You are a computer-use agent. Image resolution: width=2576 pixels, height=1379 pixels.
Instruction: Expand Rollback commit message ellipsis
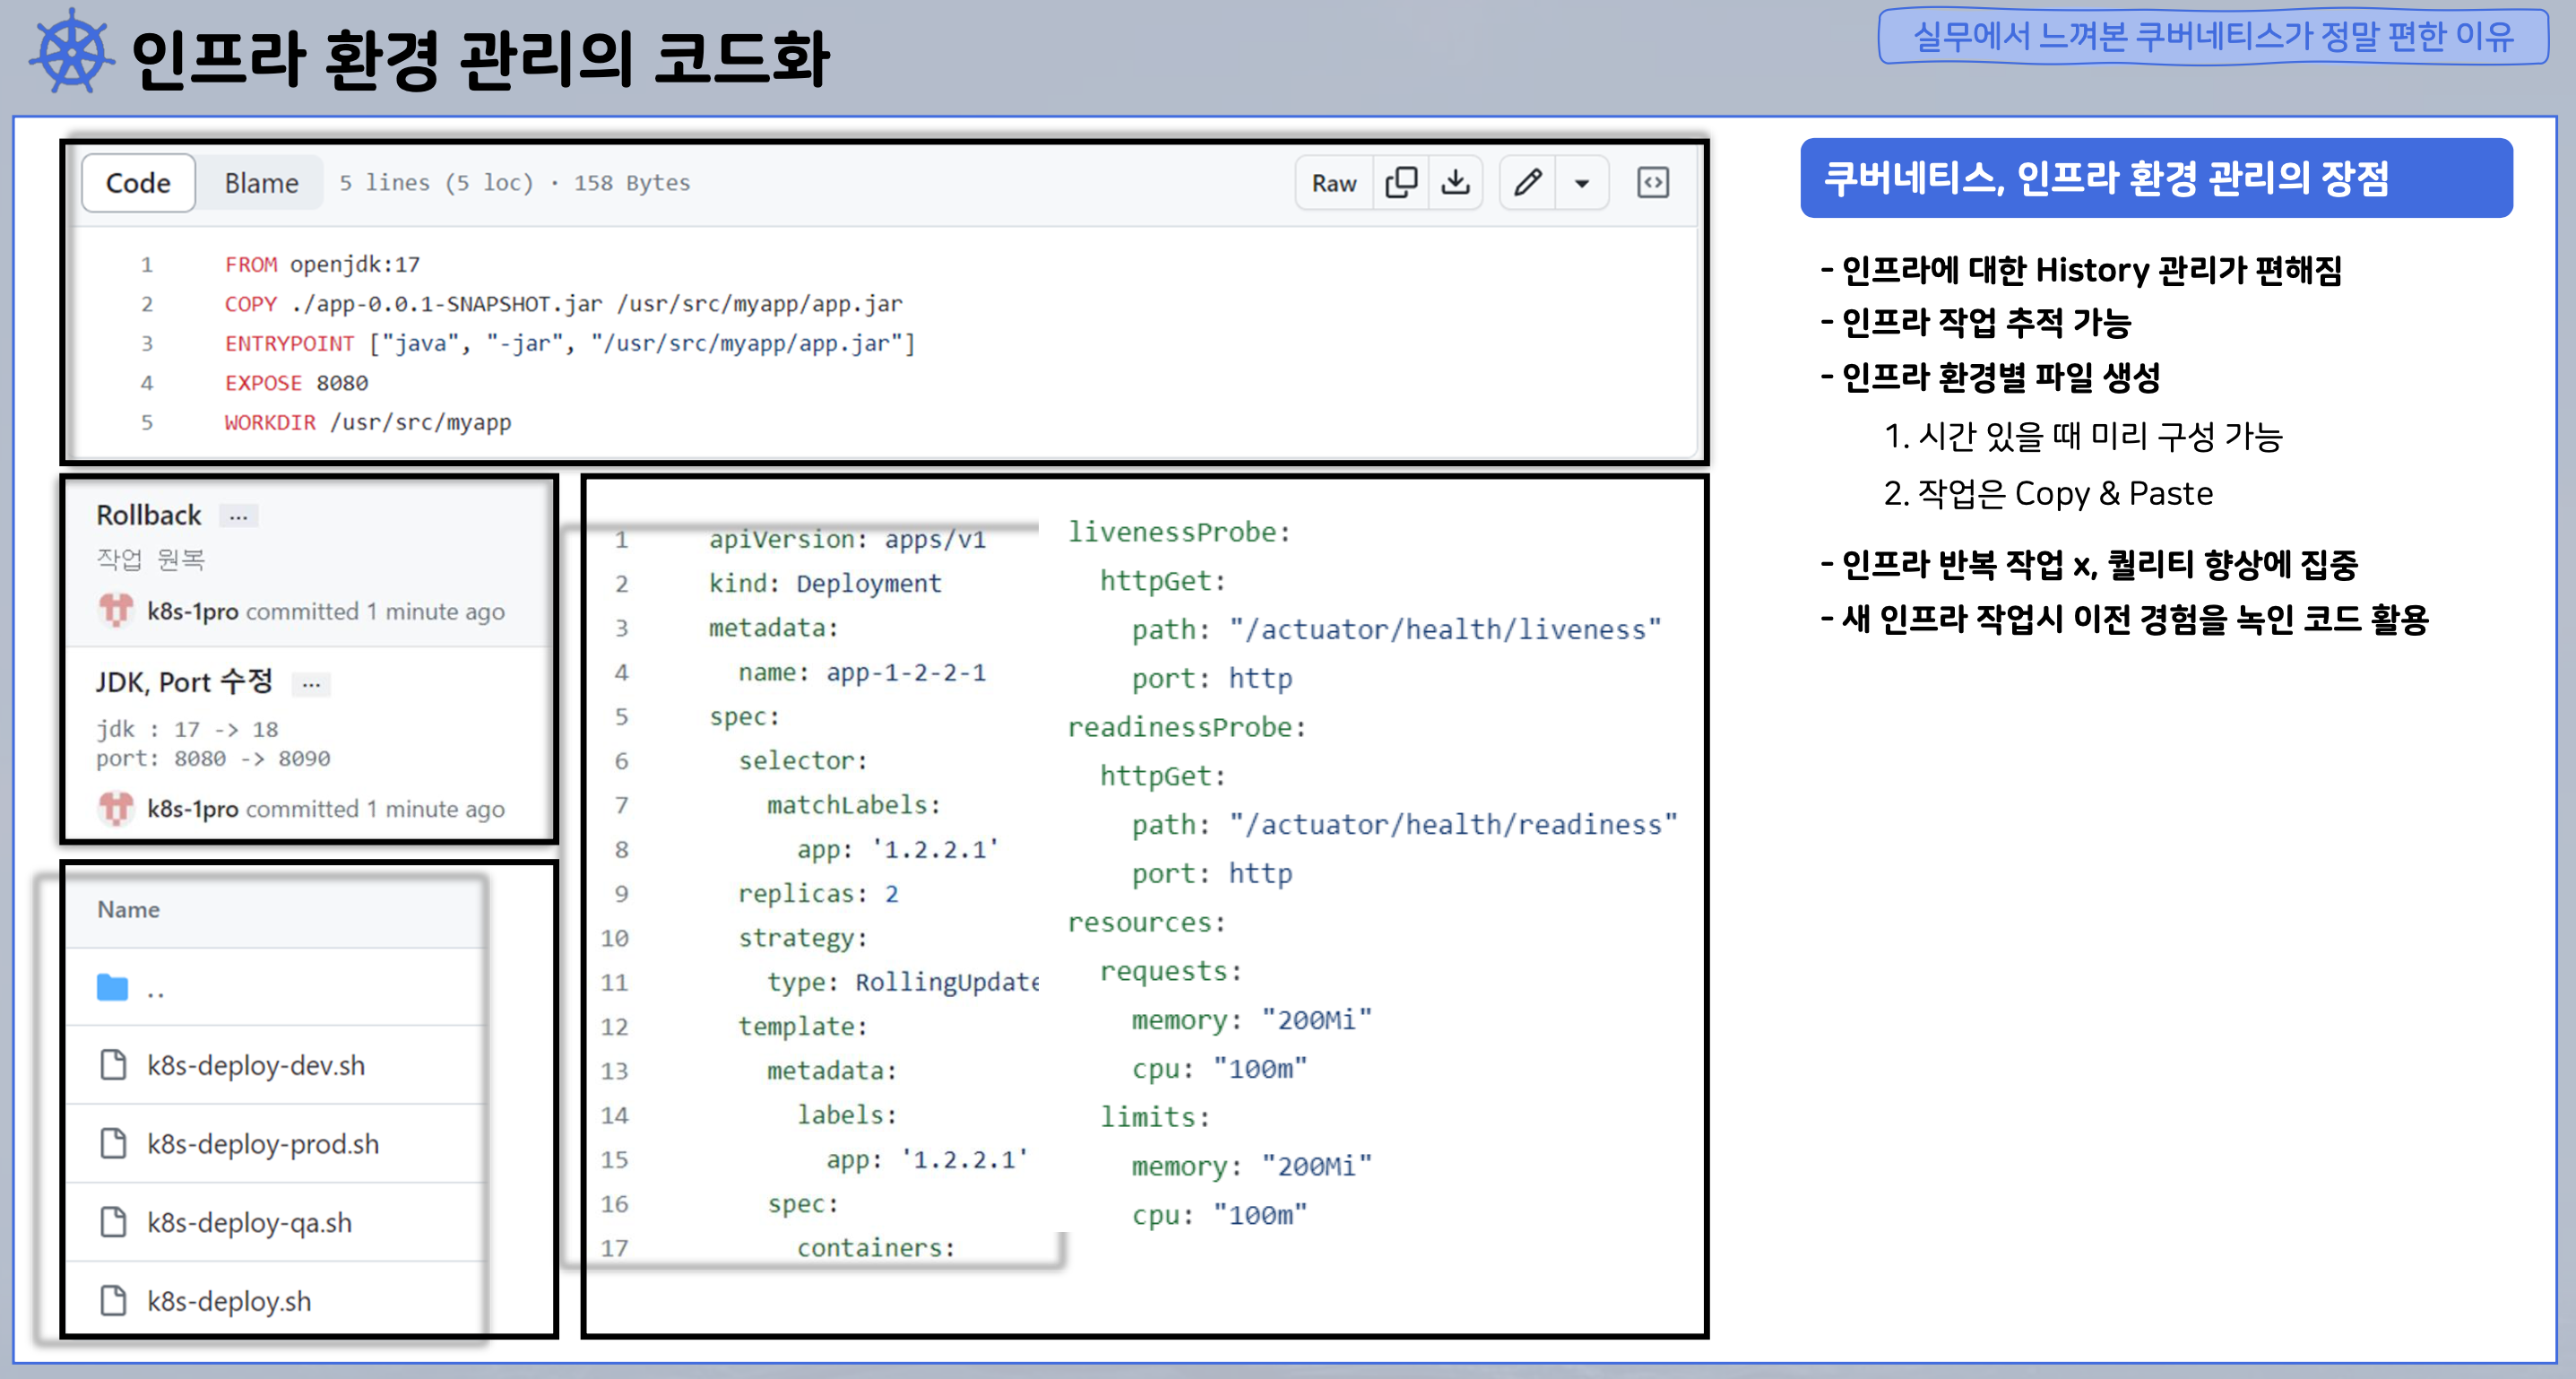coord(238,516)
